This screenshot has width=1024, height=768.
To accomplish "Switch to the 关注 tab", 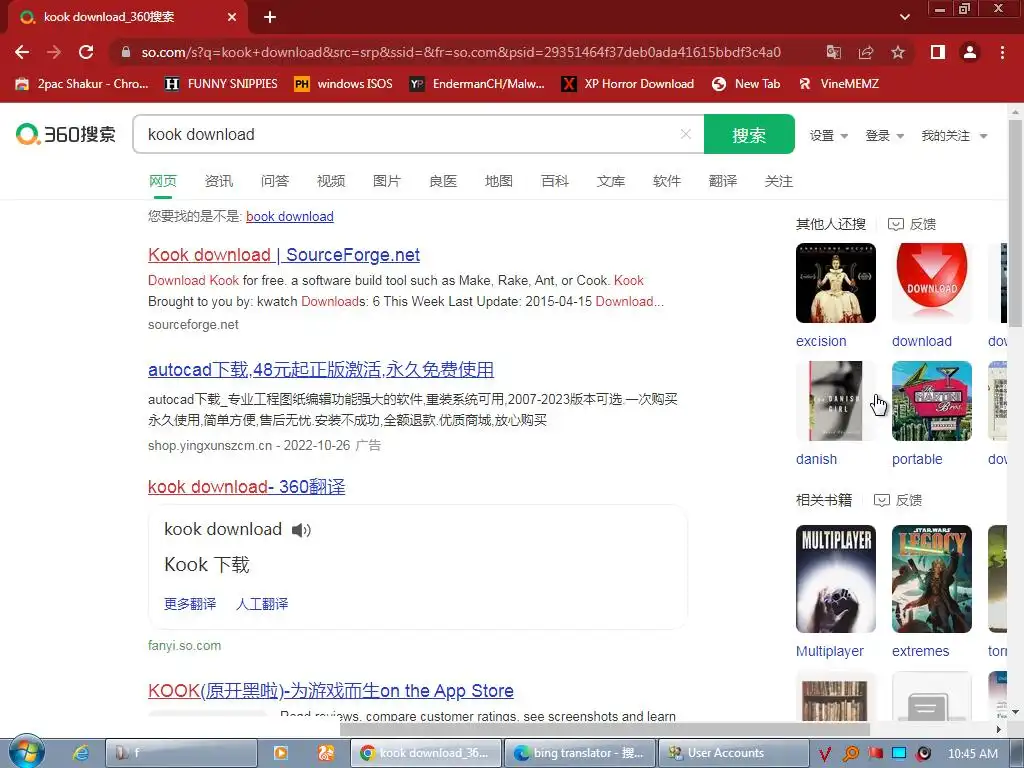I will click(x=778, y=181).
